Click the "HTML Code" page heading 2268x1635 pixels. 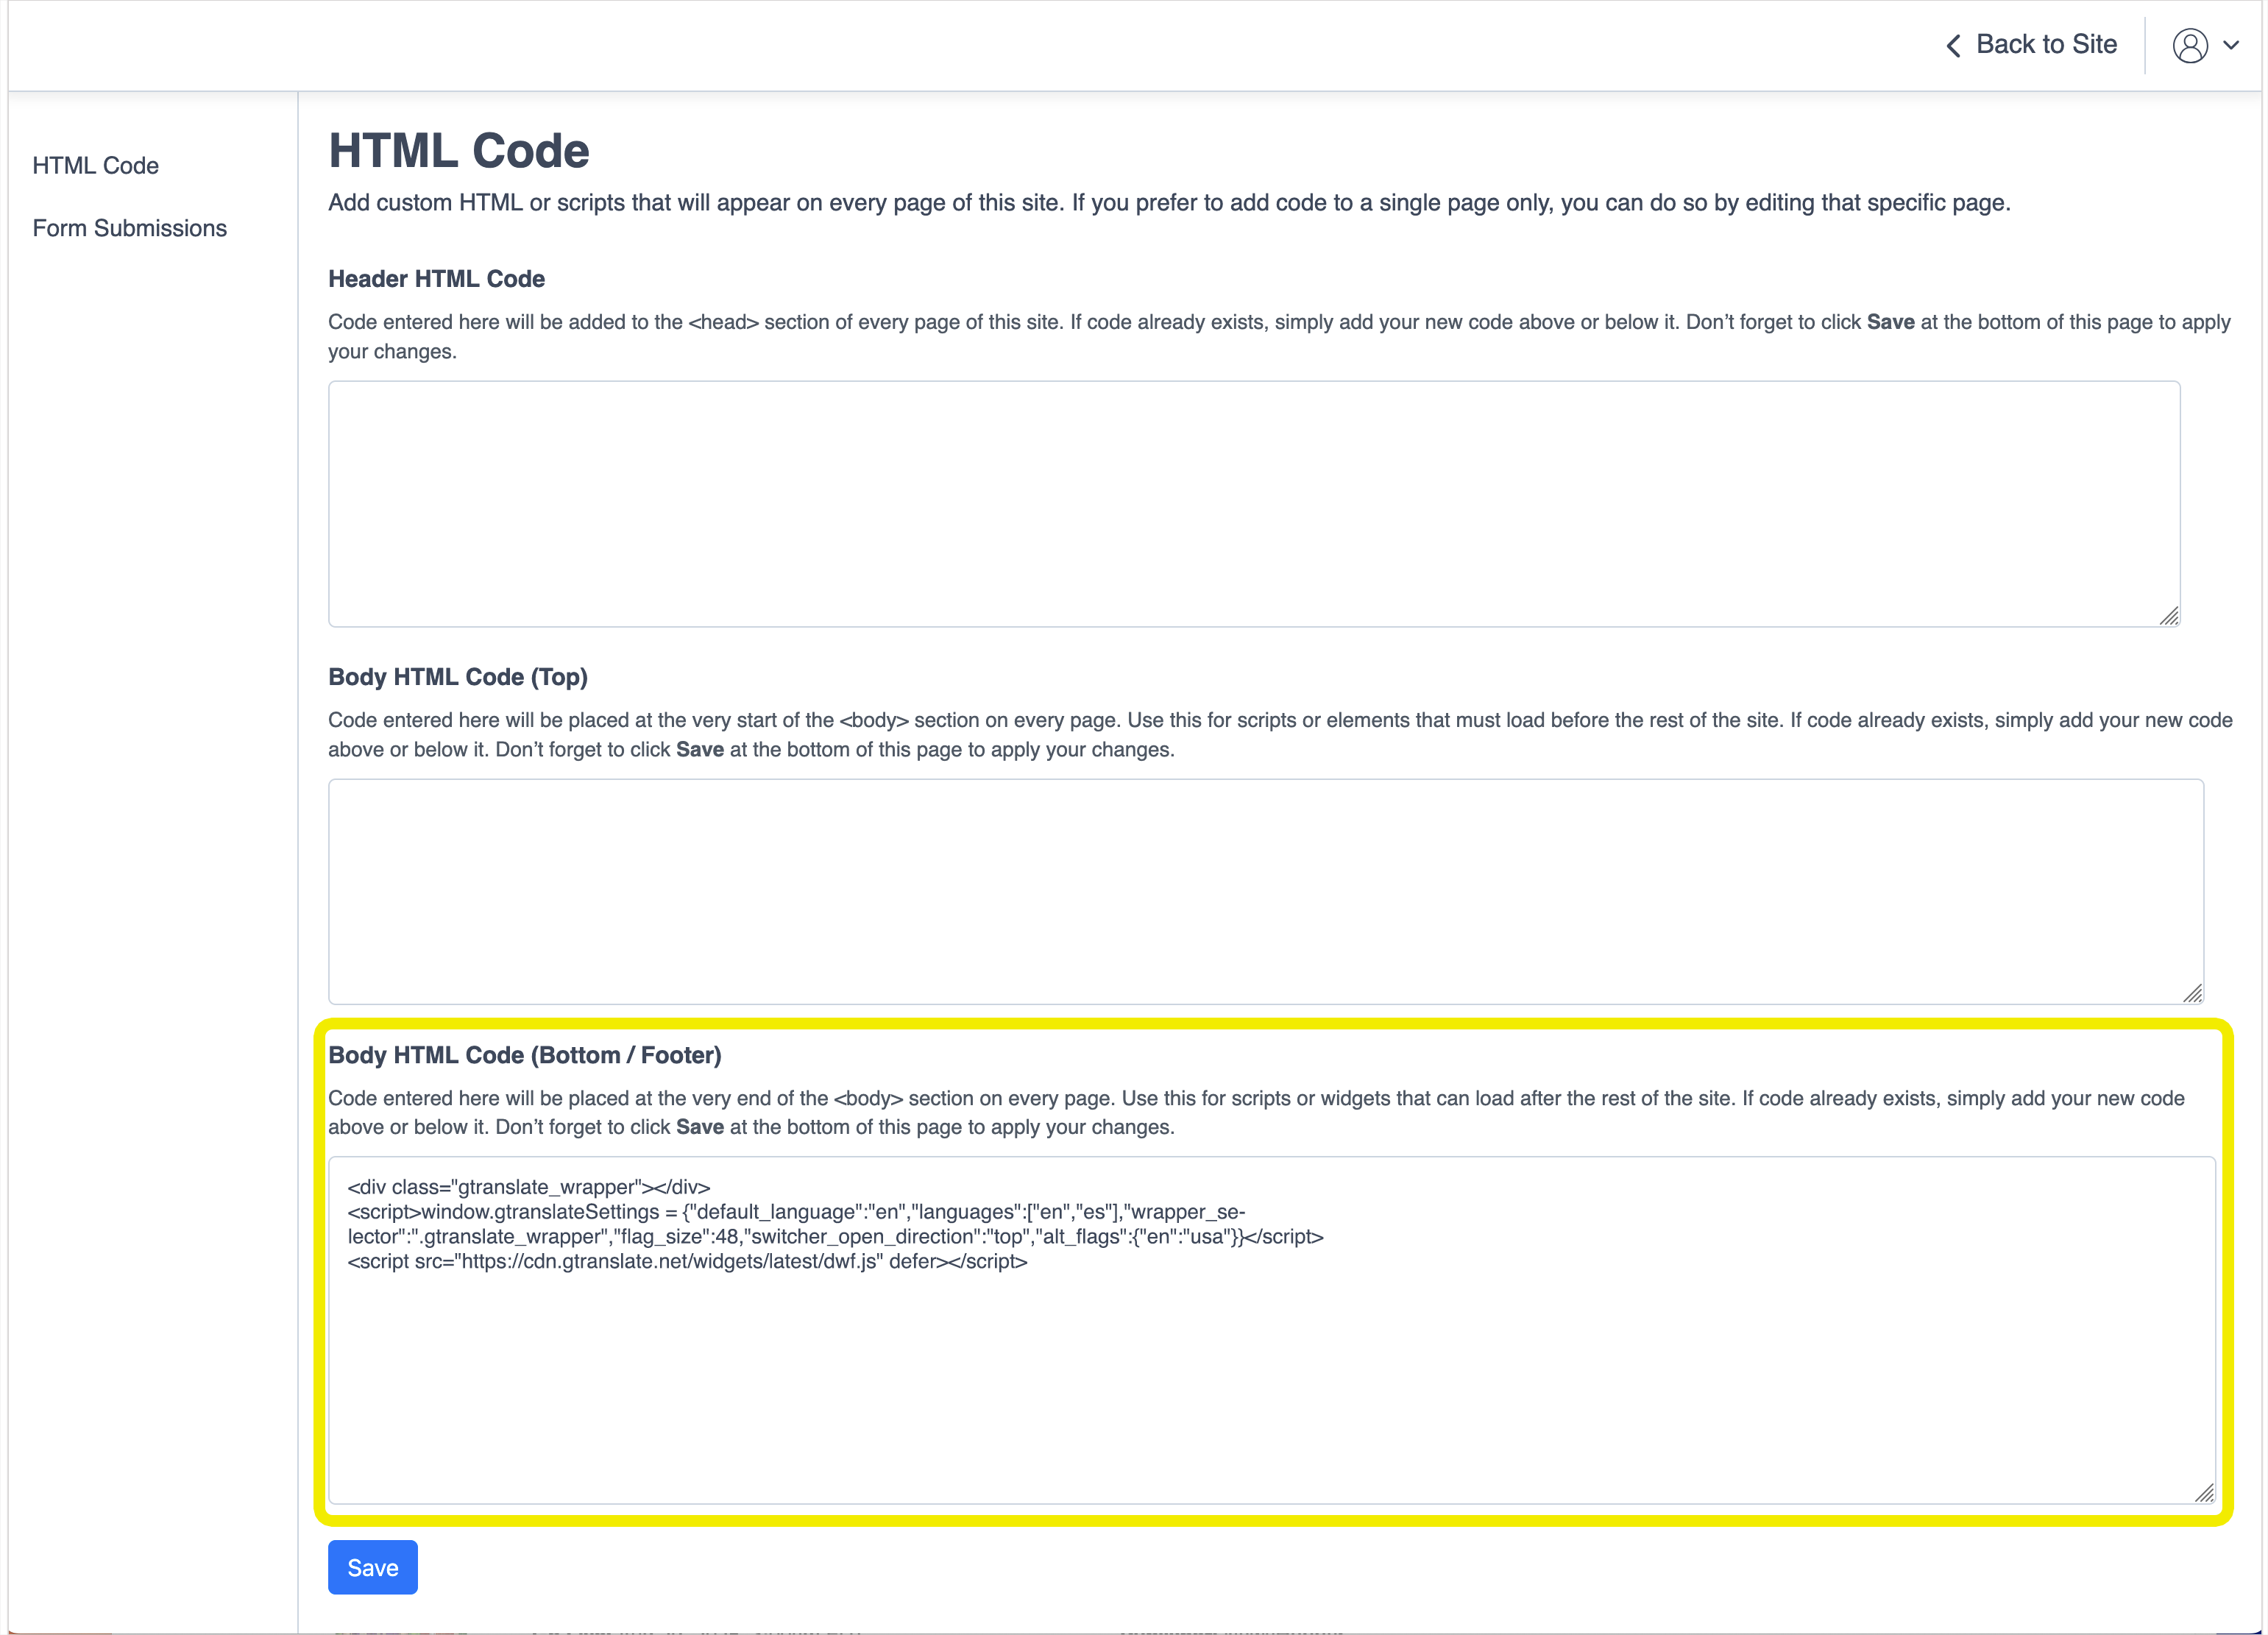click(459, 151)
